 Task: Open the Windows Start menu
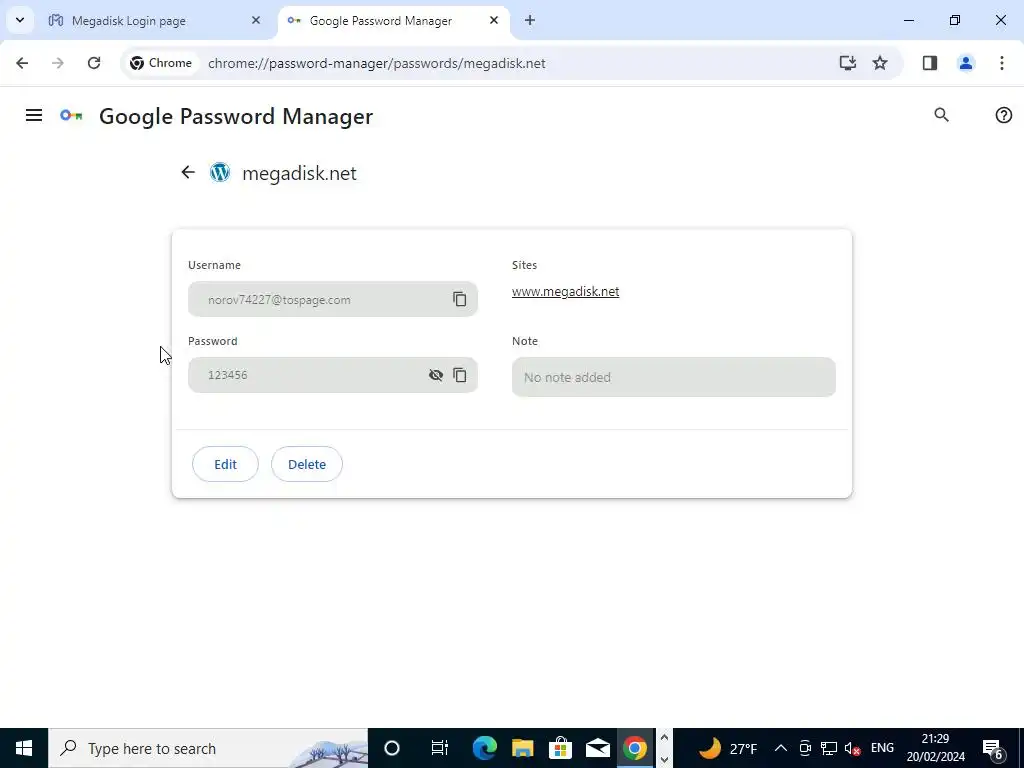(x=24, y=748)
